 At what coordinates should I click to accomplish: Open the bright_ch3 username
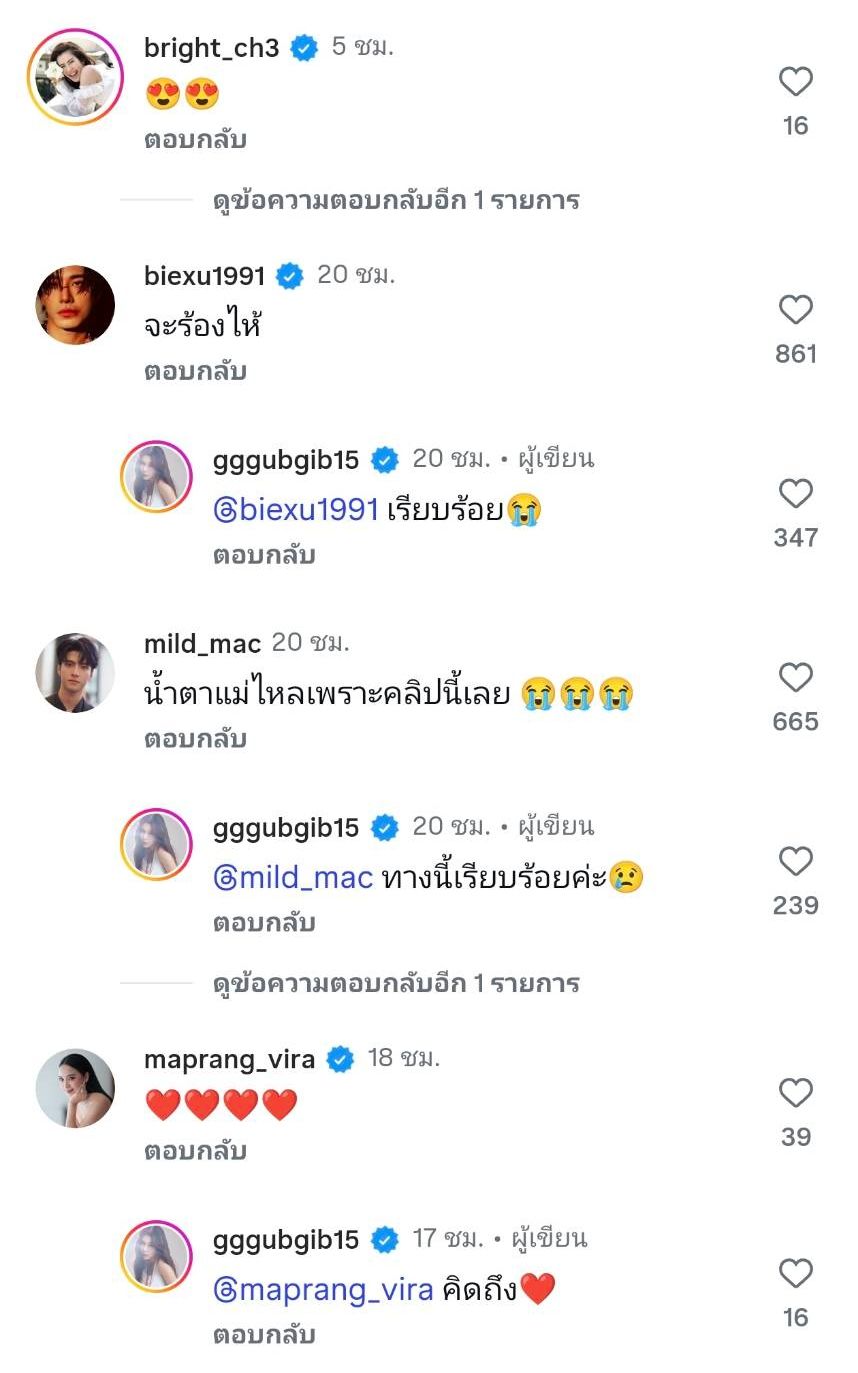(x=211, y=48)
